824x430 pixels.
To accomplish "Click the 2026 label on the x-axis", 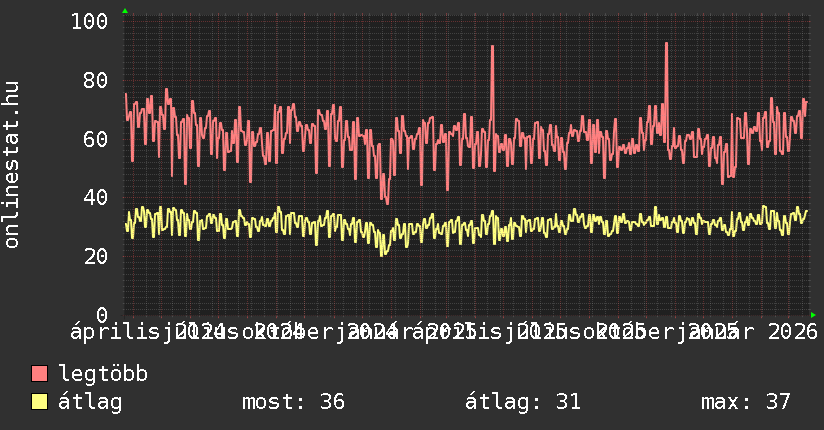I will pyautogui.click(x=794, y=331).
